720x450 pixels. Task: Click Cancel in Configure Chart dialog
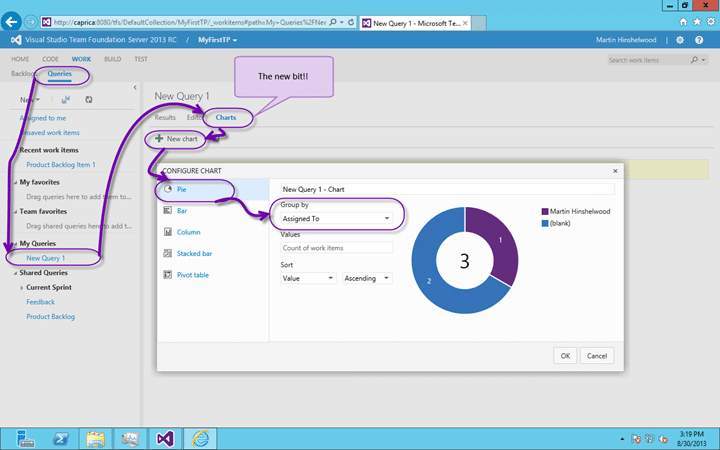(597, 356)
